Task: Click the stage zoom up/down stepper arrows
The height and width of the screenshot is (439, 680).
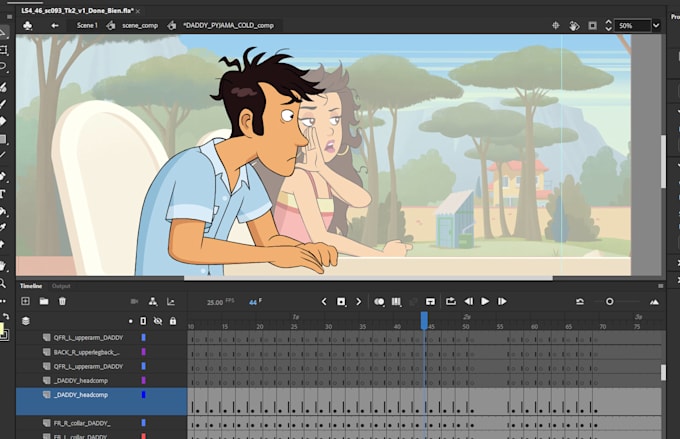Action: pos(608,26)
